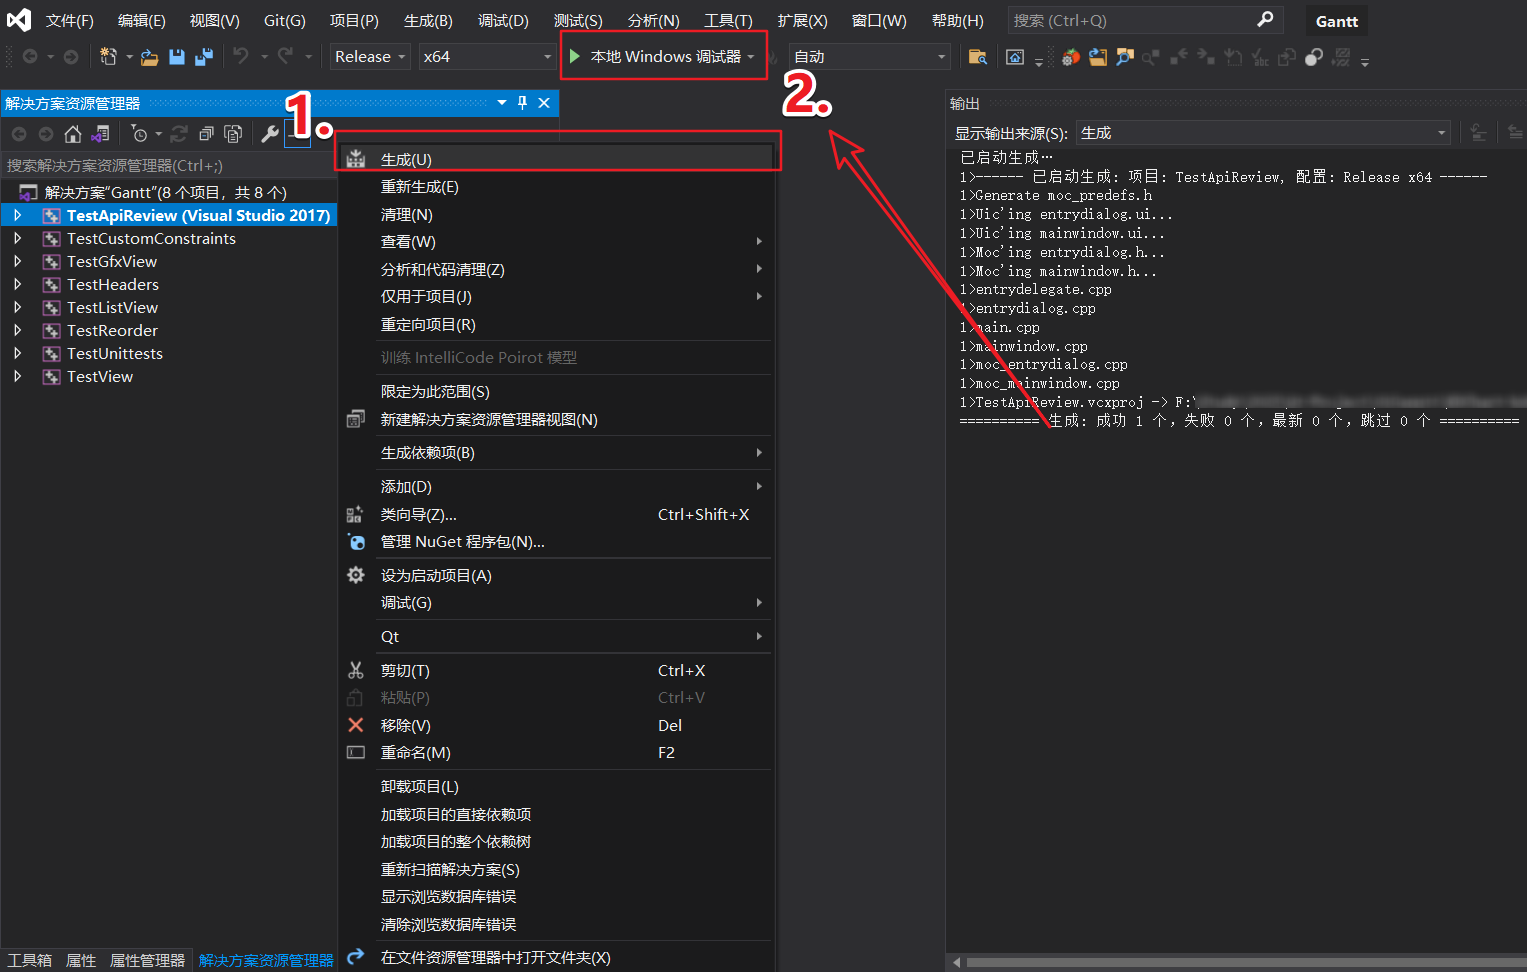This screenshot has width=1527, height=972.
Task: Click the Collapse All icon in Solution Explorer
Action: click(x=206, y=134)
